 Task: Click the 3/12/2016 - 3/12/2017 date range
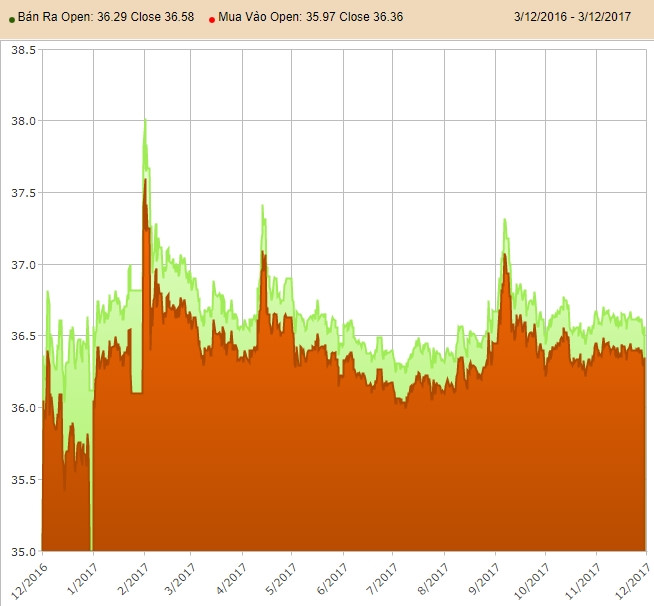[572, 18]
